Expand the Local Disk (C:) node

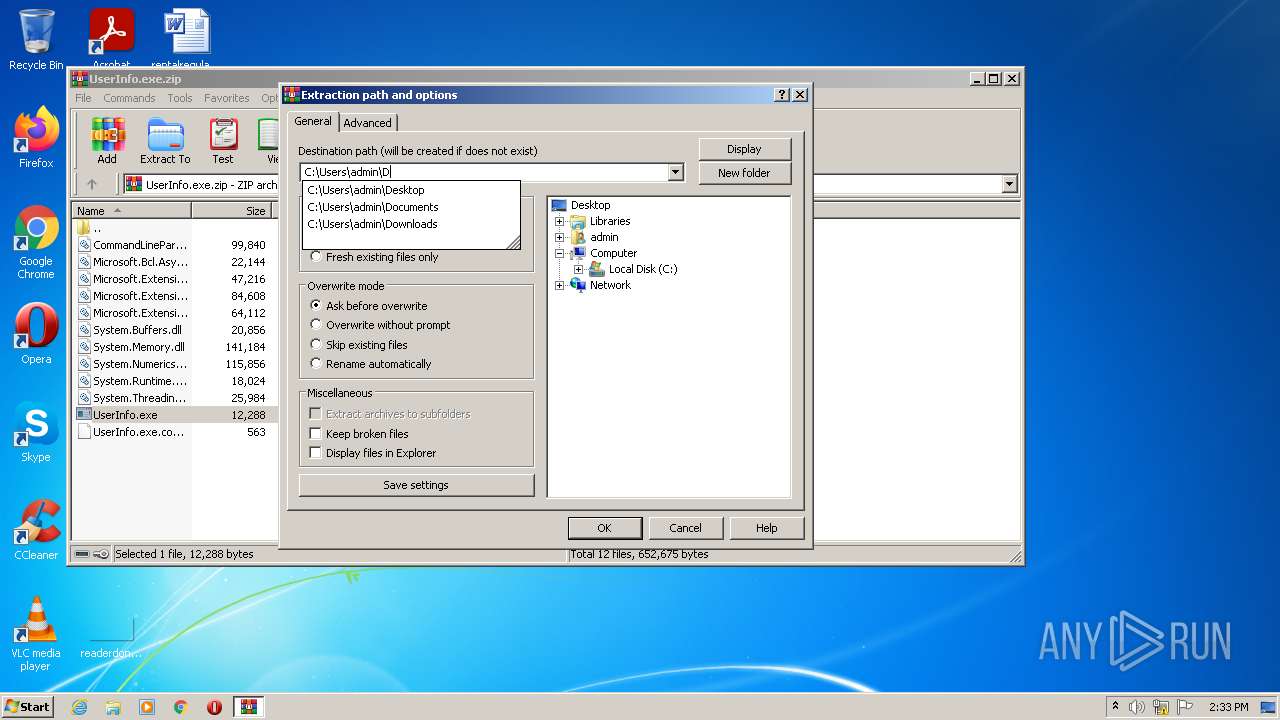click(578, 269)
